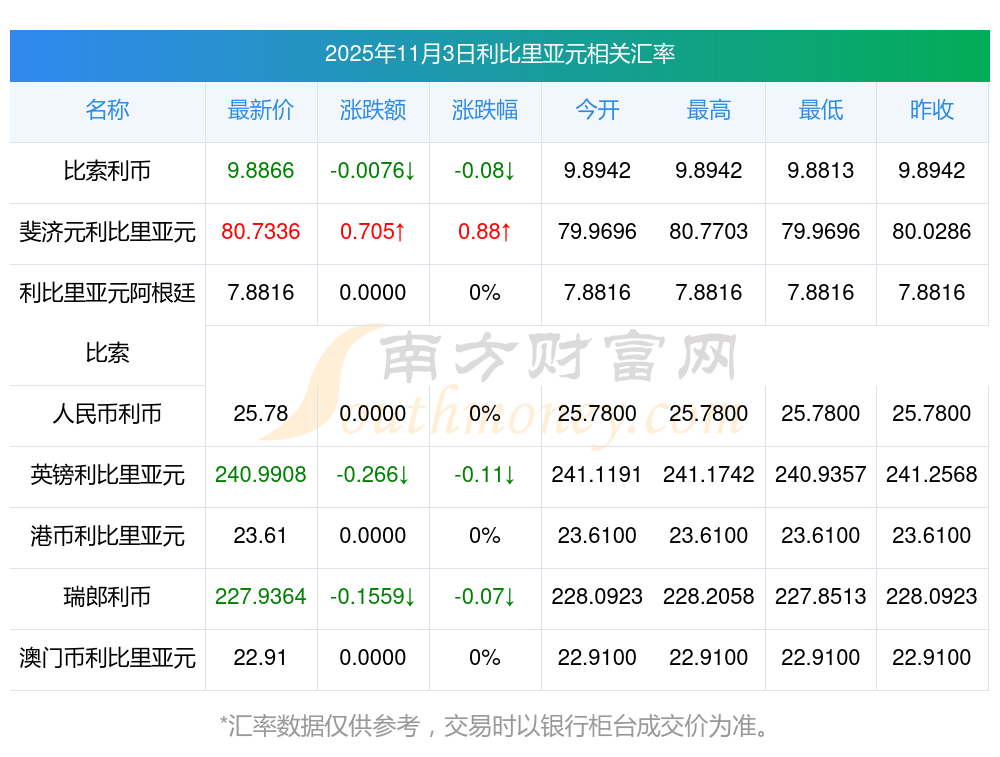This screenshot has height=757, width=1000.
Task: Click change percent -0.07↓
Action: (485, 596)
